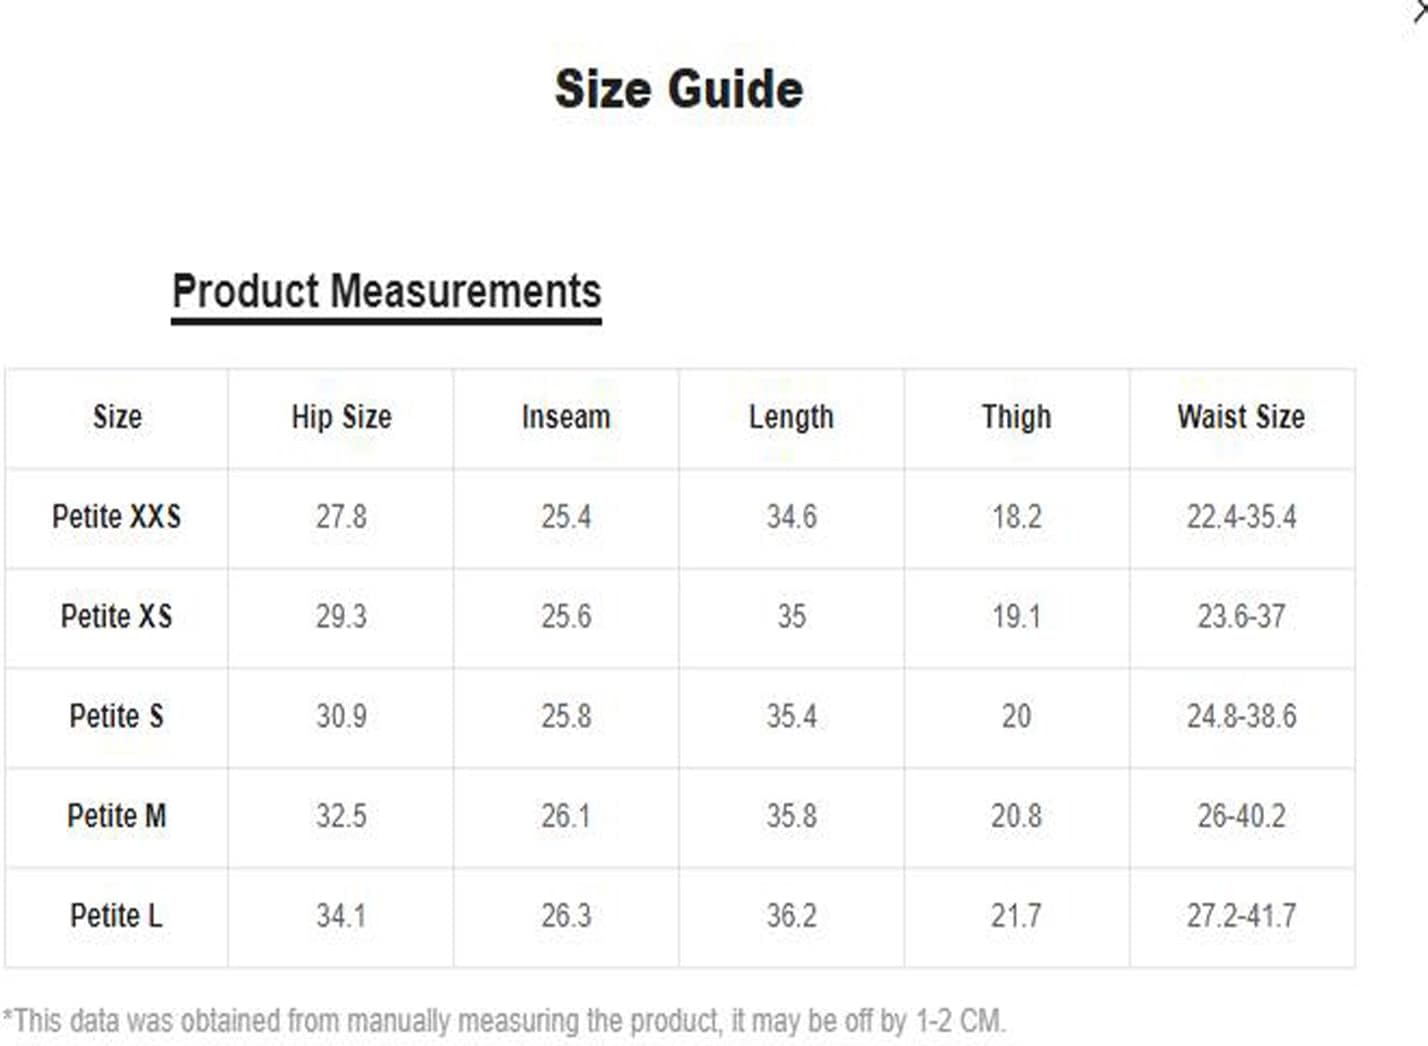Click the 26.1 inseam value
Viewport: 1428px width, 1046px height.
pyautogui.click(x=566, y=816)
